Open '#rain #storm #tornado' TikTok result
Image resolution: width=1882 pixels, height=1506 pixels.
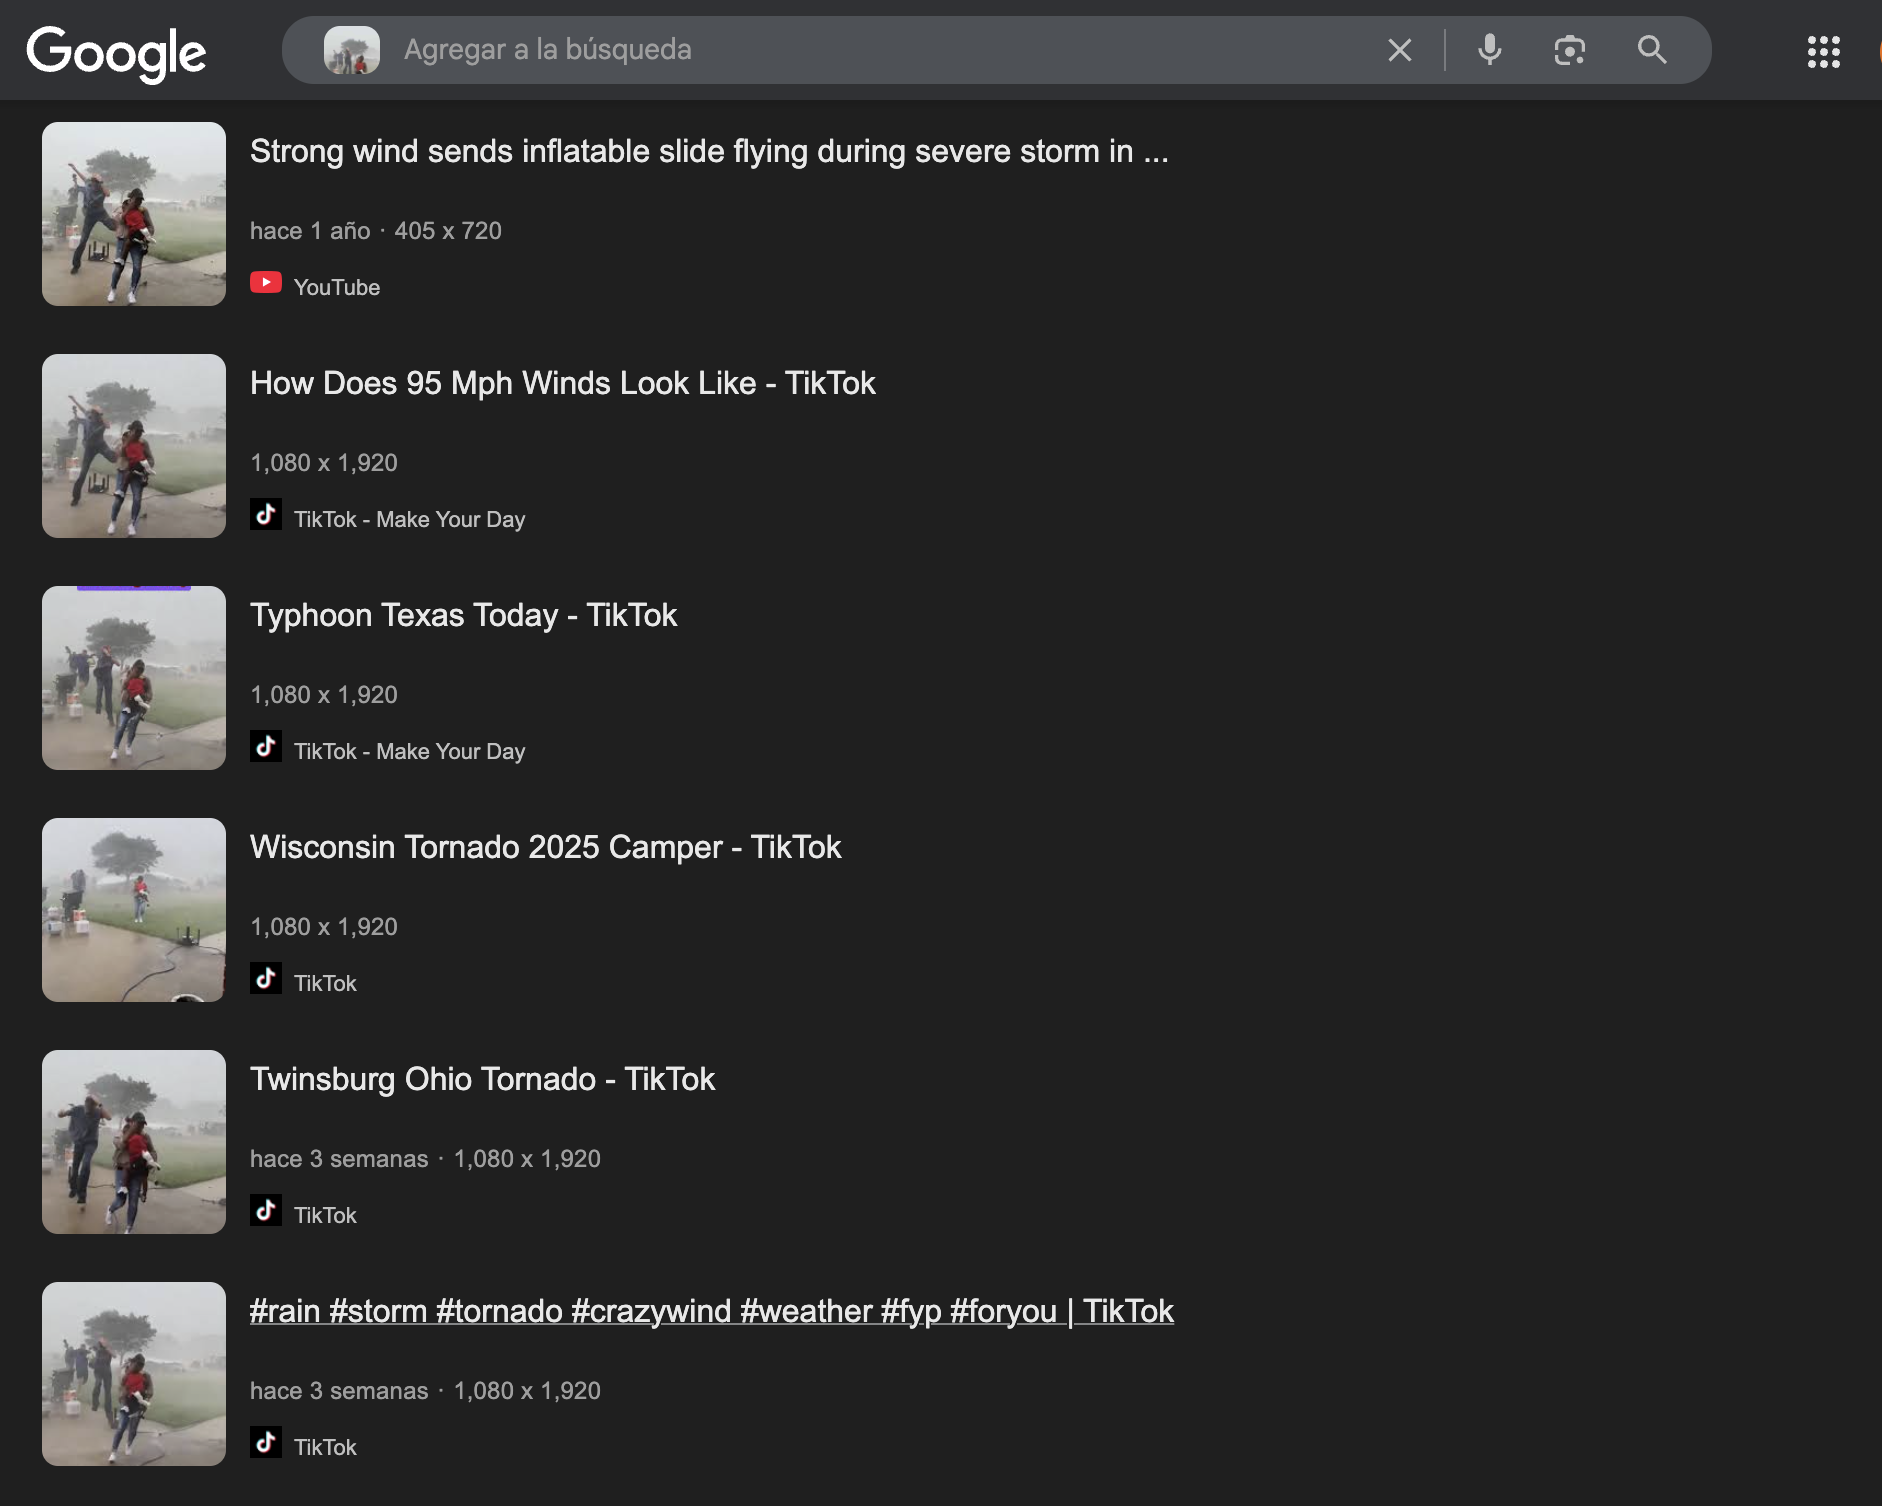point(712,1311)
